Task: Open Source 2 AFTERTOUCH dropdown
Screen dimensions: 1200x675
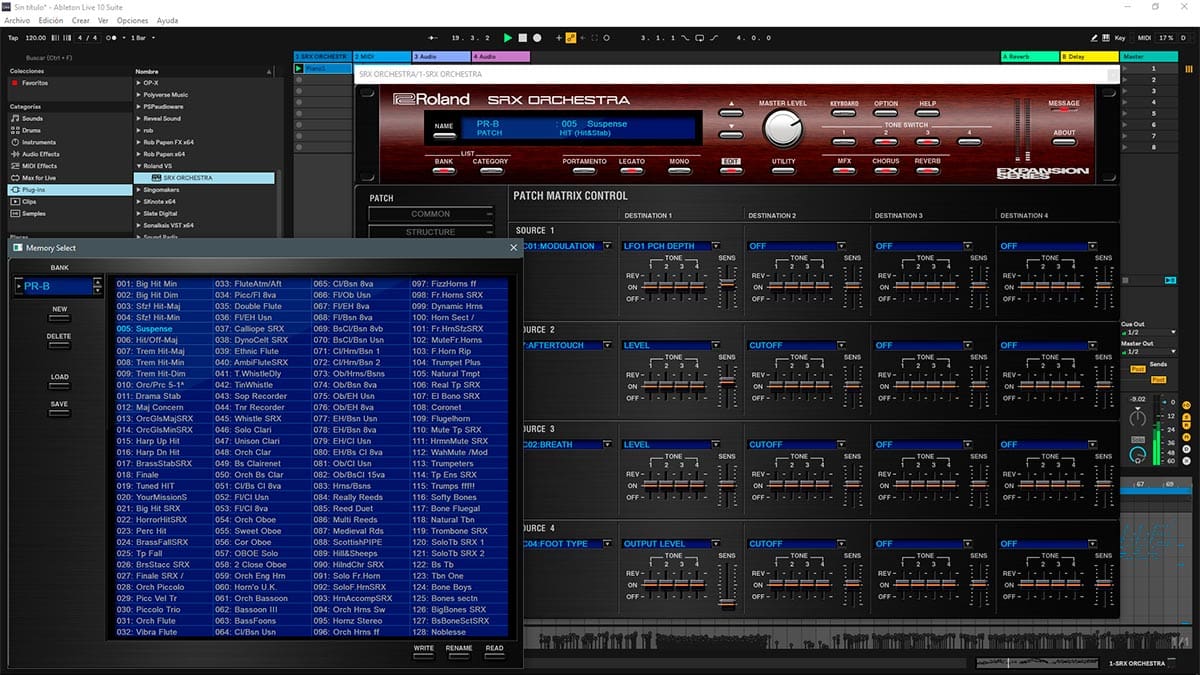Action: pyautogui.click(x=607, y=345)
